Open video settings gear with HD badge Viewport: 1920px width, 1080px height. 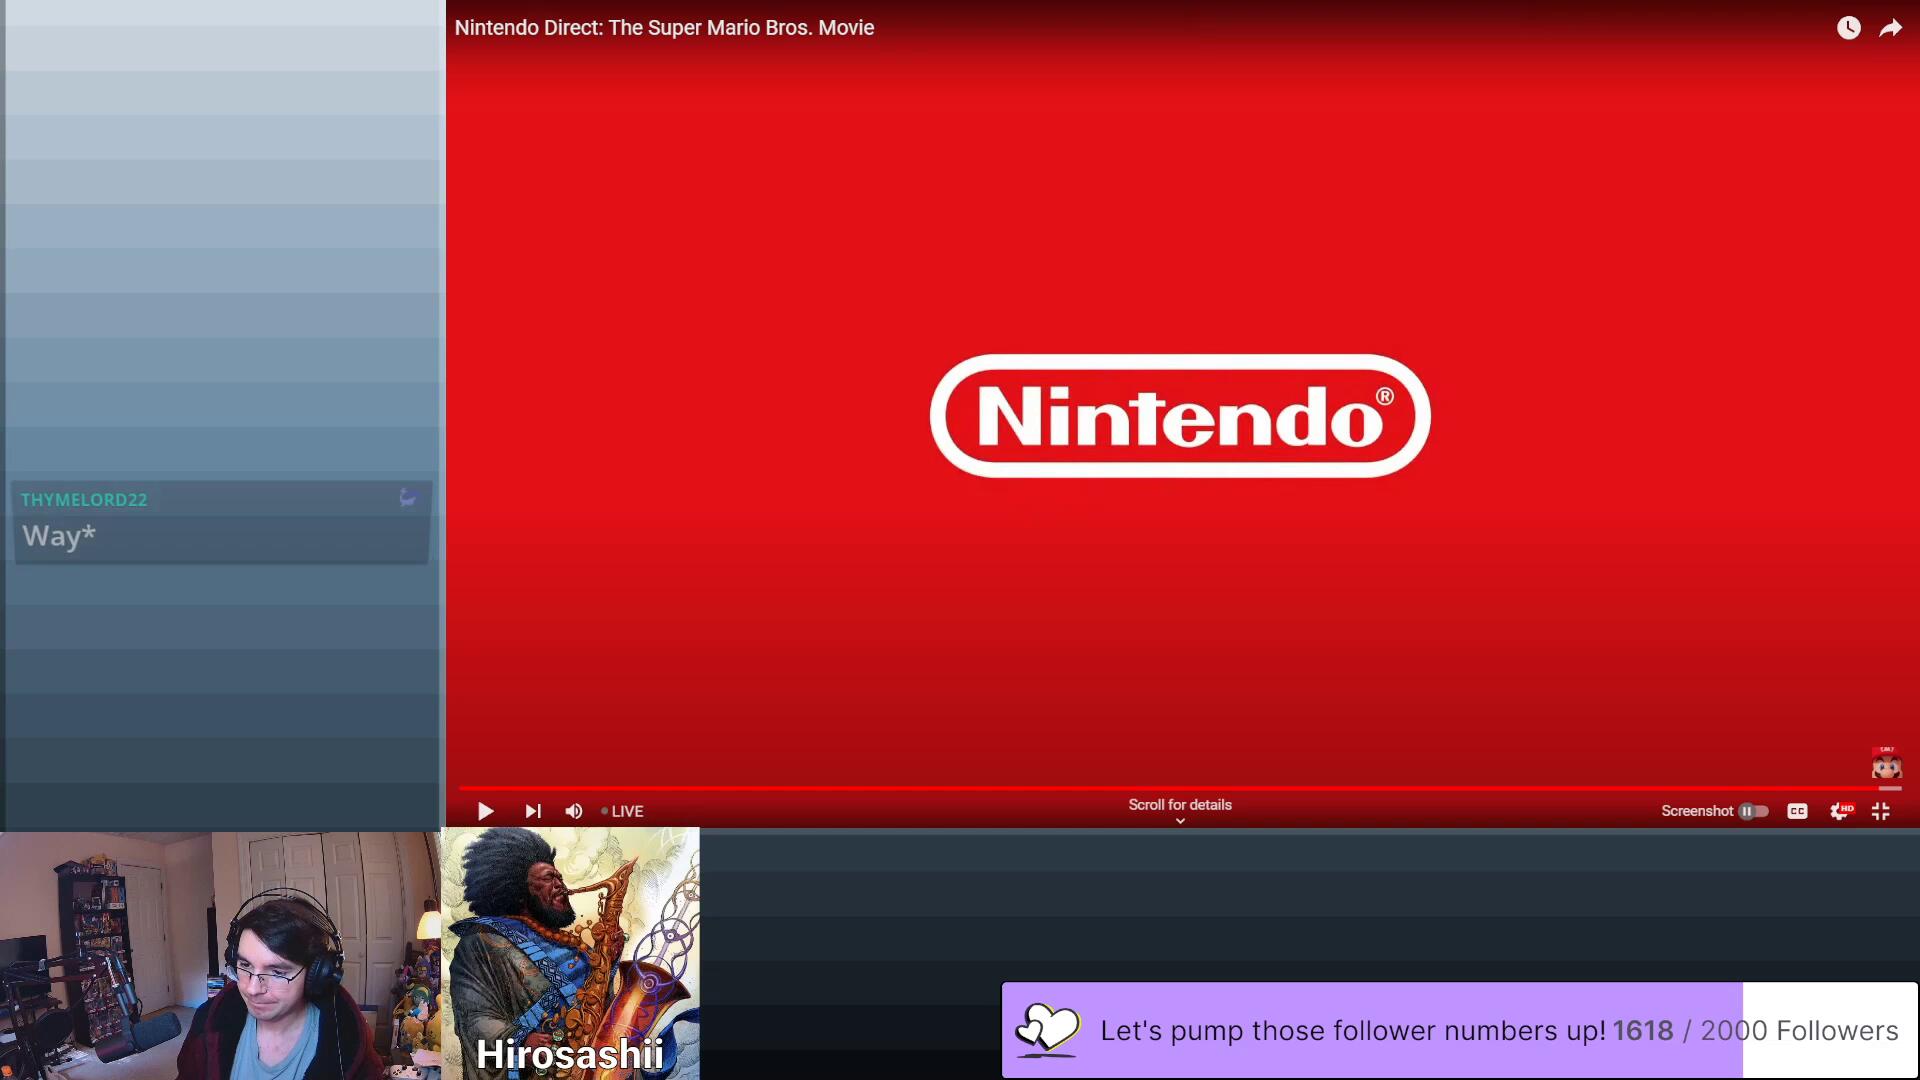pos(1840,811)
